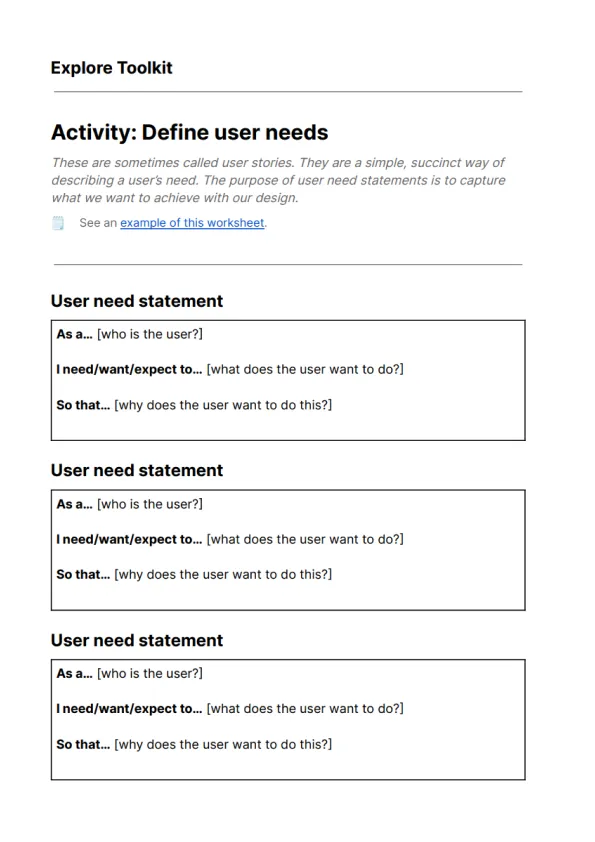Click 'I need/want/expect to...' in first statement box
This screenshot has width=595, height=842.
129,369
